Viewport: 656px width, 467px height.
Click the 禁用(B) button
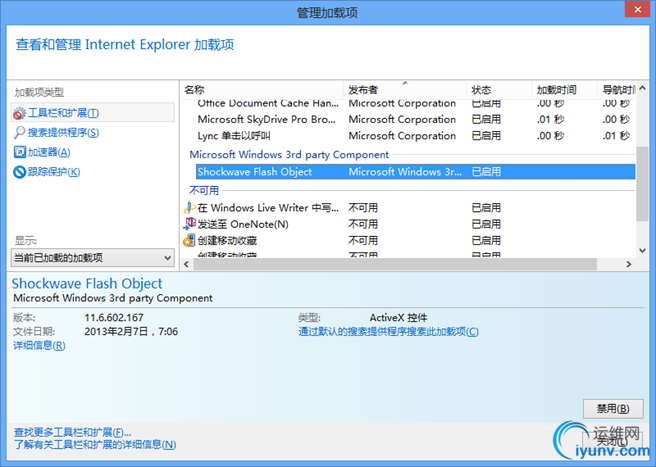pos(613,408)
